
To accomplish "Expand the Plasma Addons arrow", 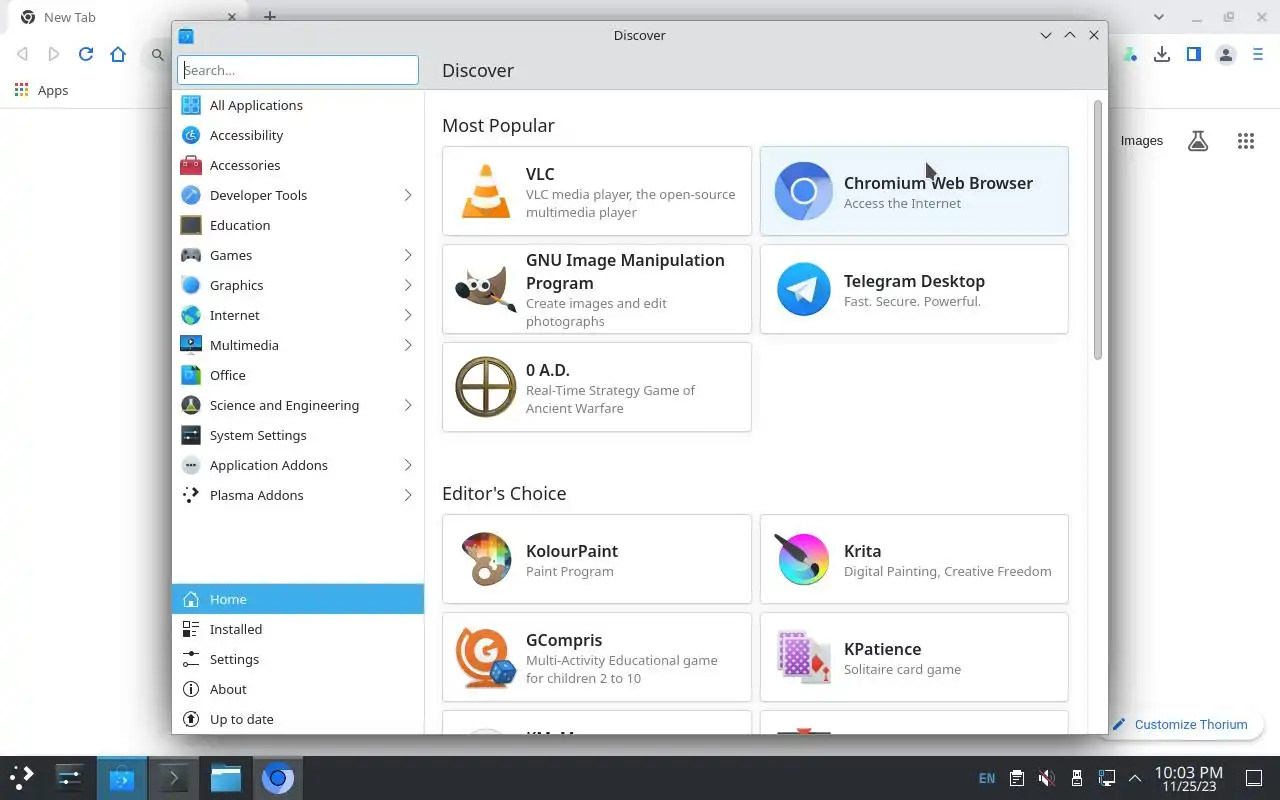I will pyautogui.click(x=408, y=495).
